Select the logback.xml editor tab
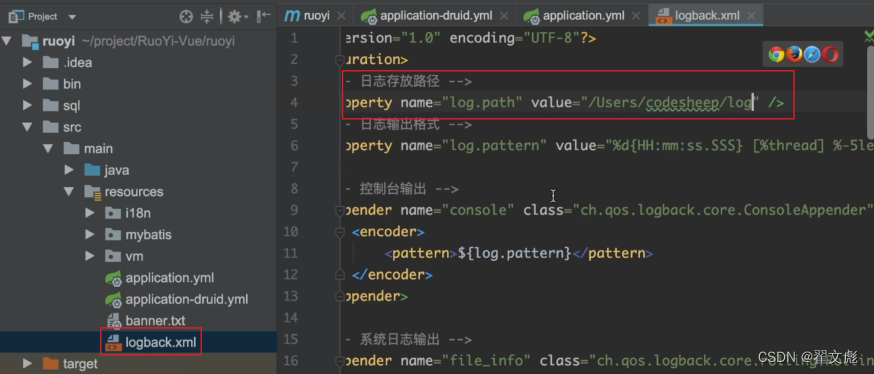The image size is (874, 374). click(x=707, y=16)
